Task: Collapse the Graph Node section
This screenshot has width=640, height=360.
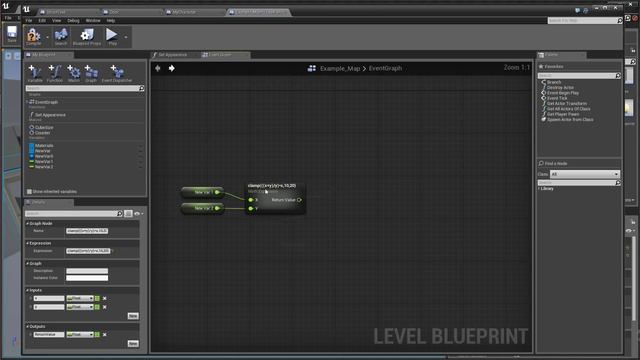Action: (x=27, y=224)
